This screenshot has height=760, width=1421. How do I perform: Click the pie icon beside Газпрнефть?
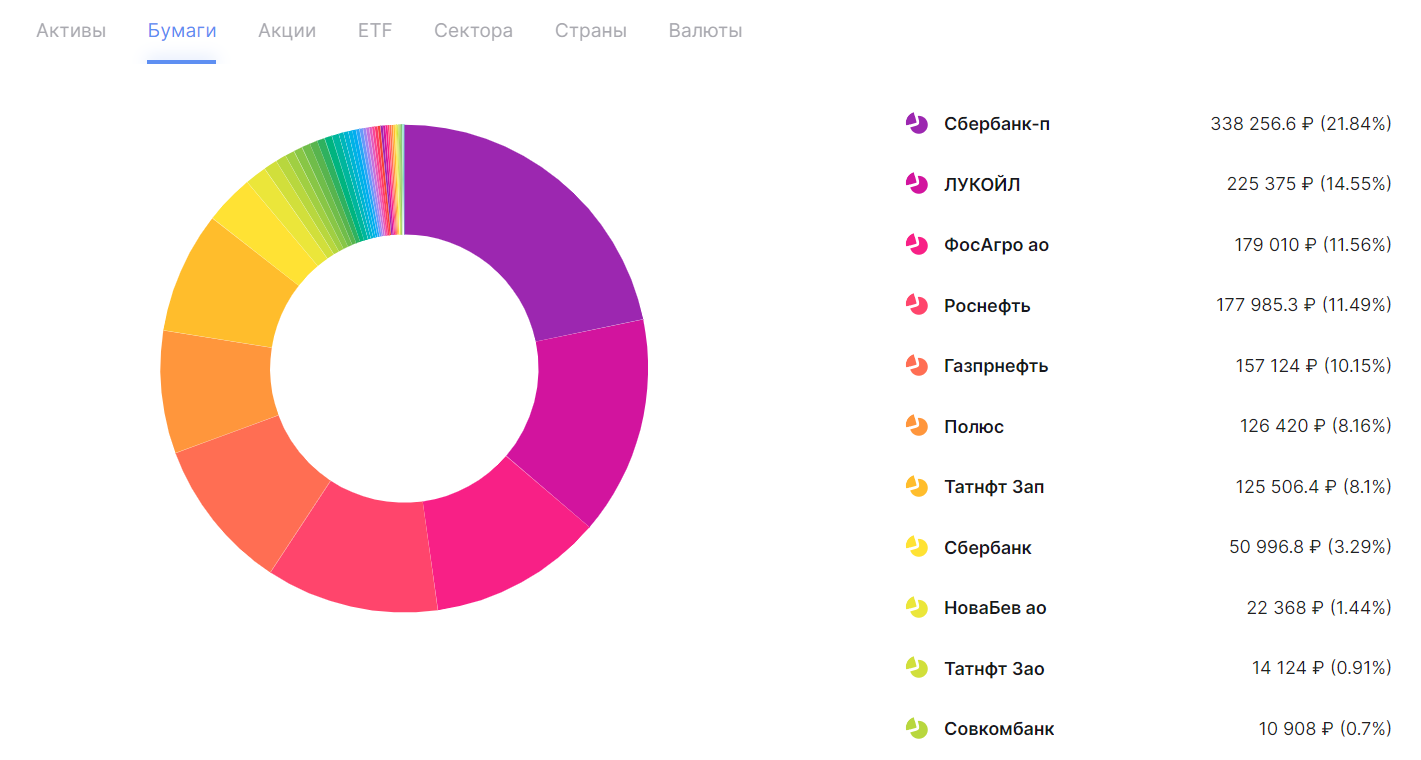917,366
